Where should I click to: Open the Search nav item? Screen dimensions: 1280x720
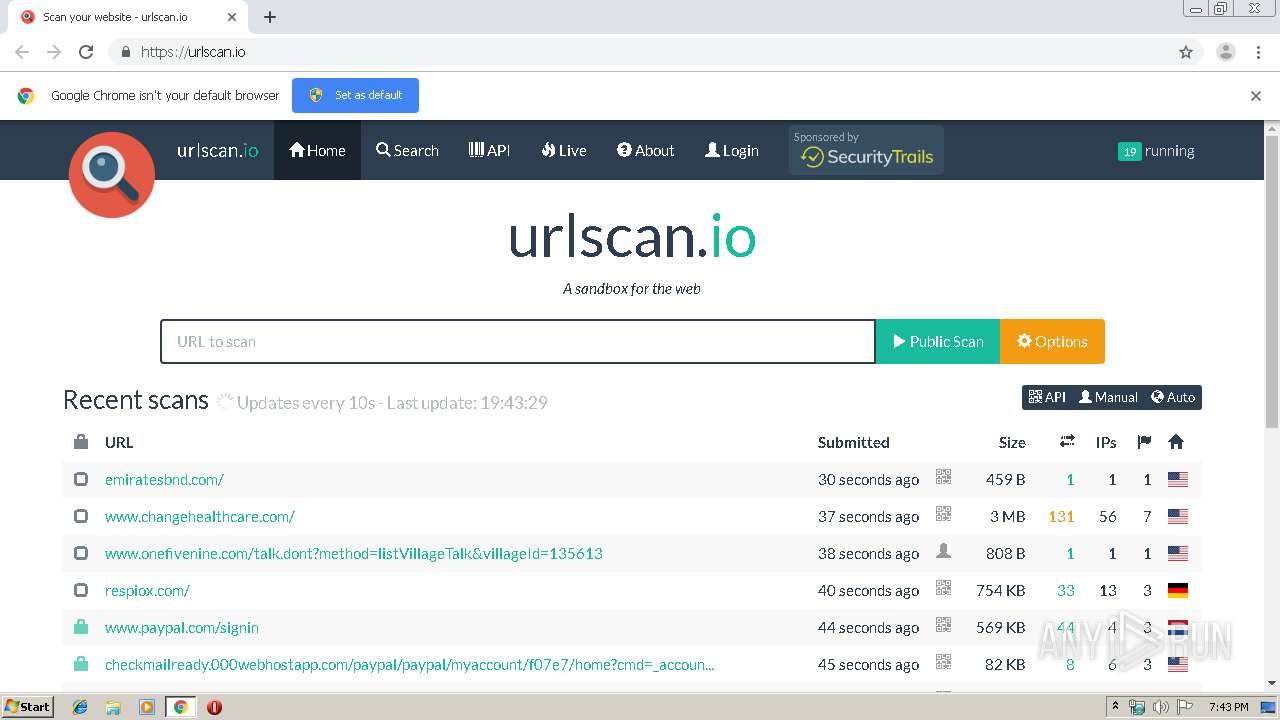407,151
